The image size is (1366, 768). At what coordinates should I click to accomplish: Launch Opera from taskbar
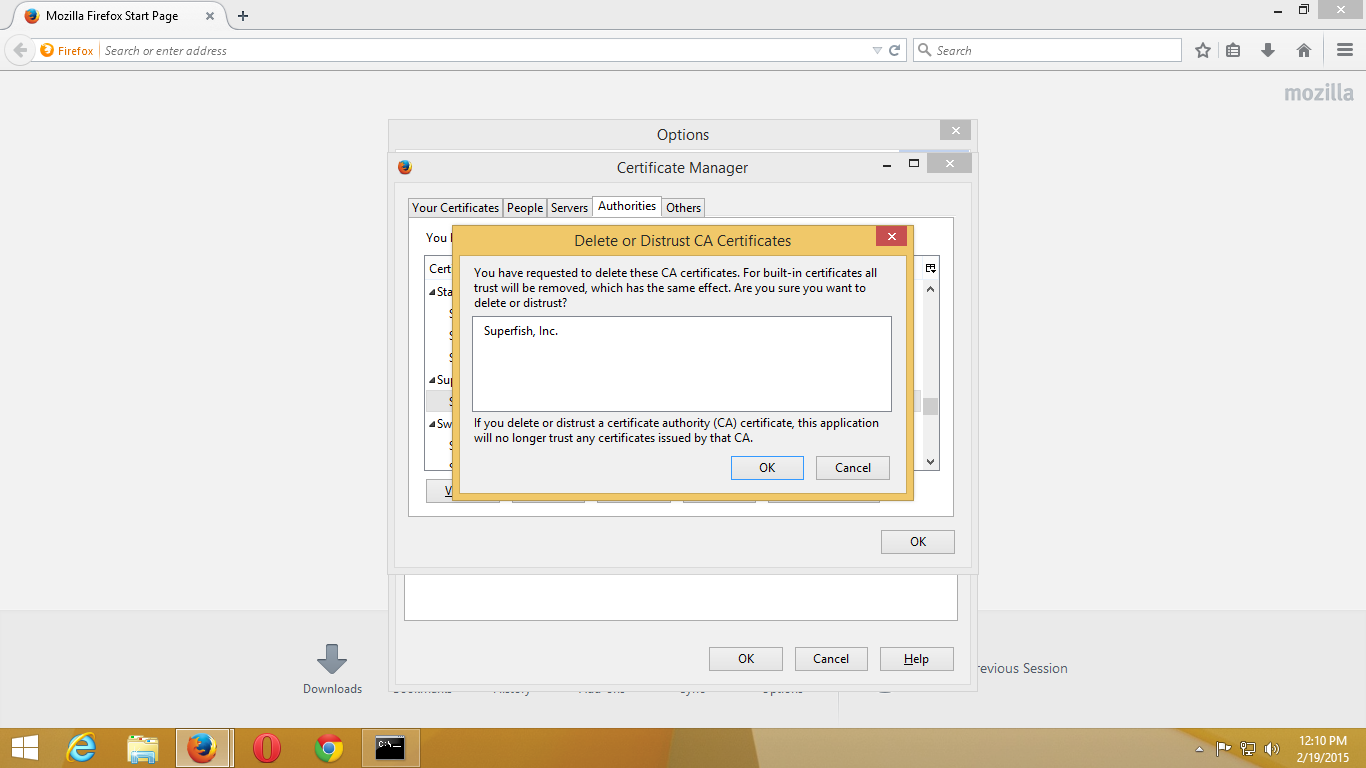[266, 748]
